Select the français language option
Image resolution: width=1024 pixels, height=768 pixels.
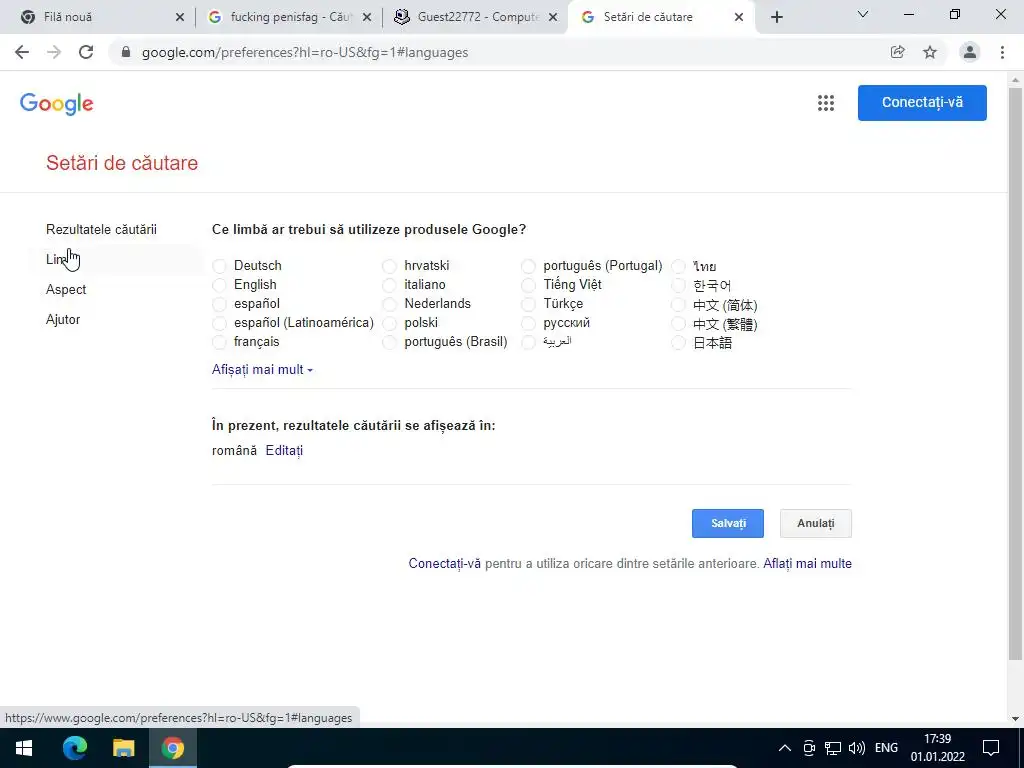(x=219, y=342)
